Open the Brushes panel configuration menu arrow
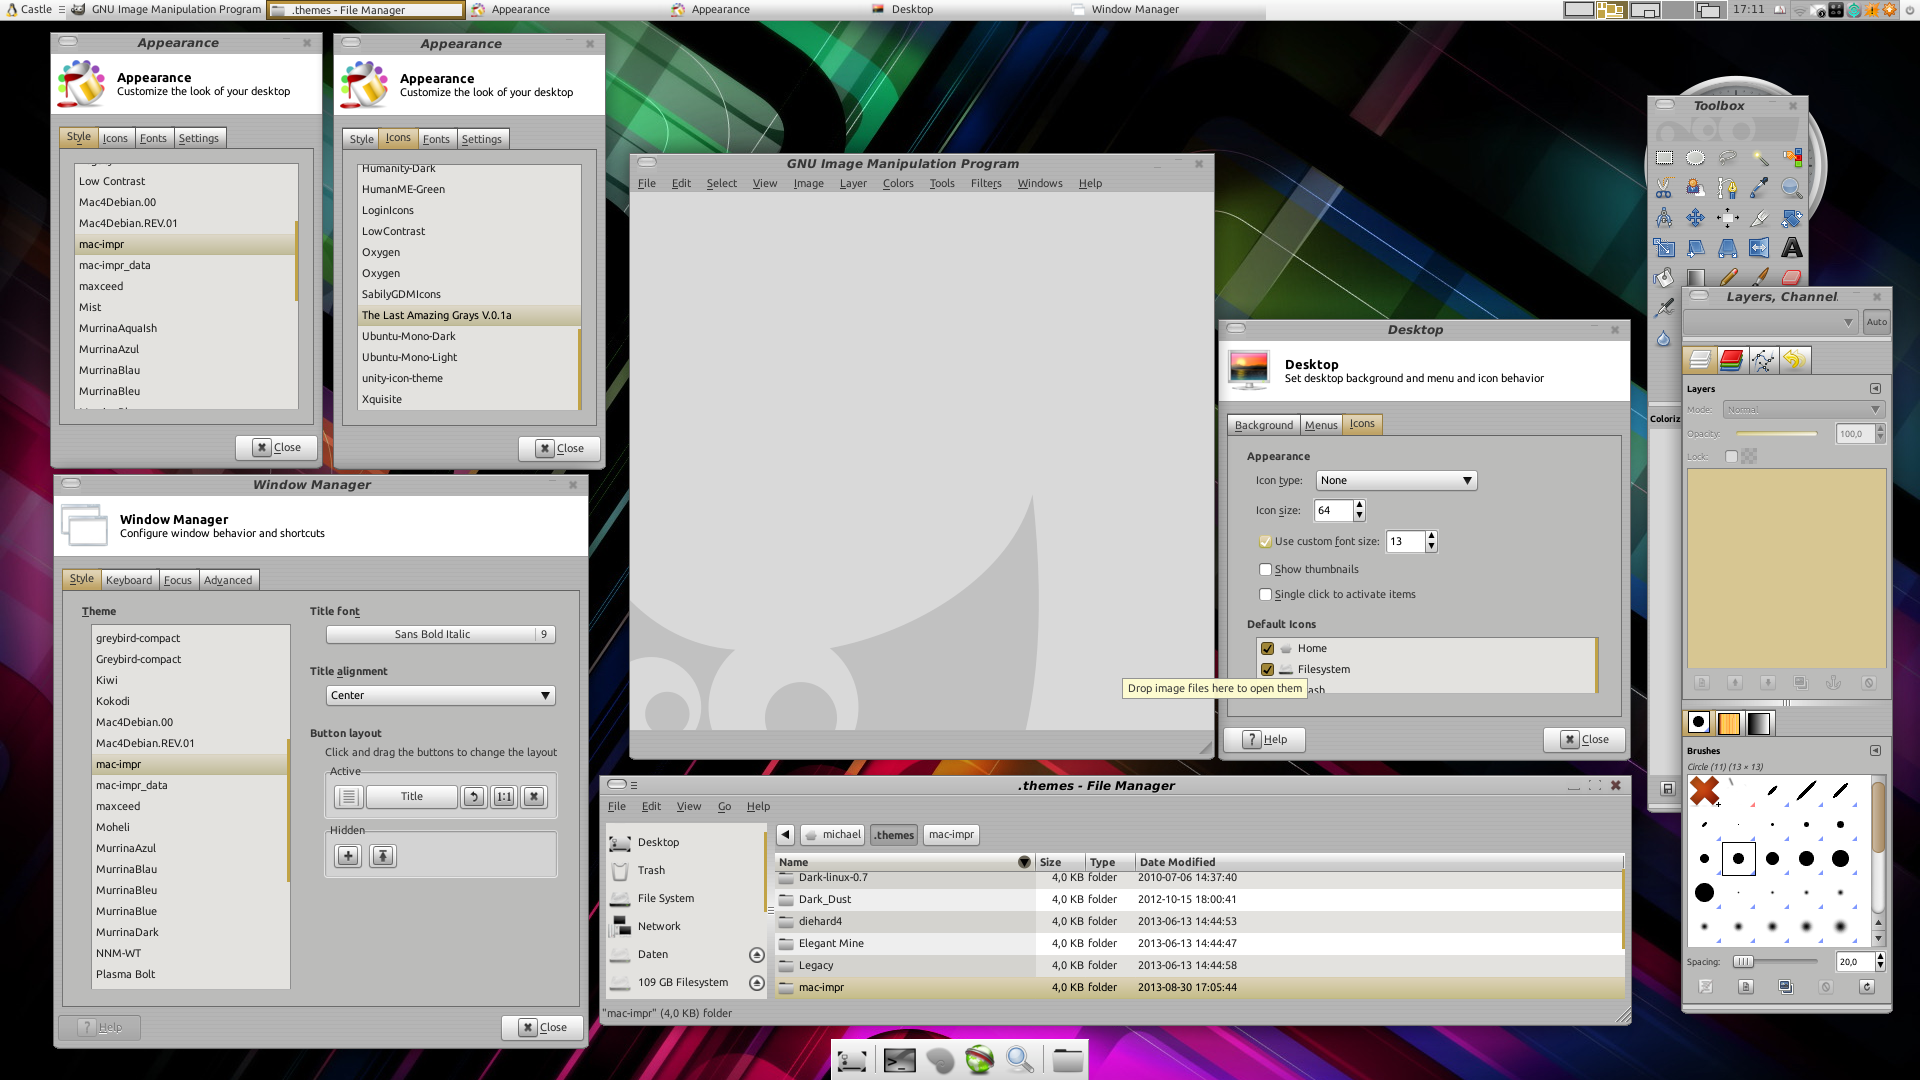Screen dimensions: 1920x1080 point(1875,751)
